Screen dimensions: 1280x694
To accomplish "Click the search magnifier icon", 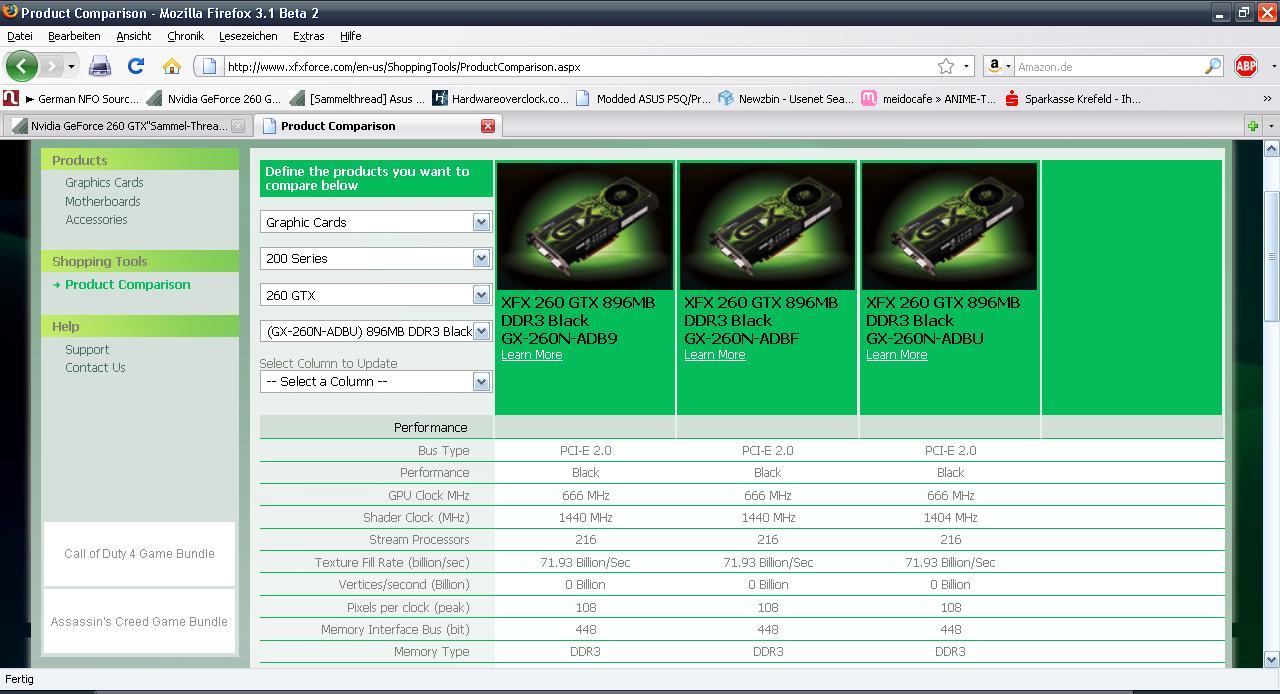I will pos(1212,67).
